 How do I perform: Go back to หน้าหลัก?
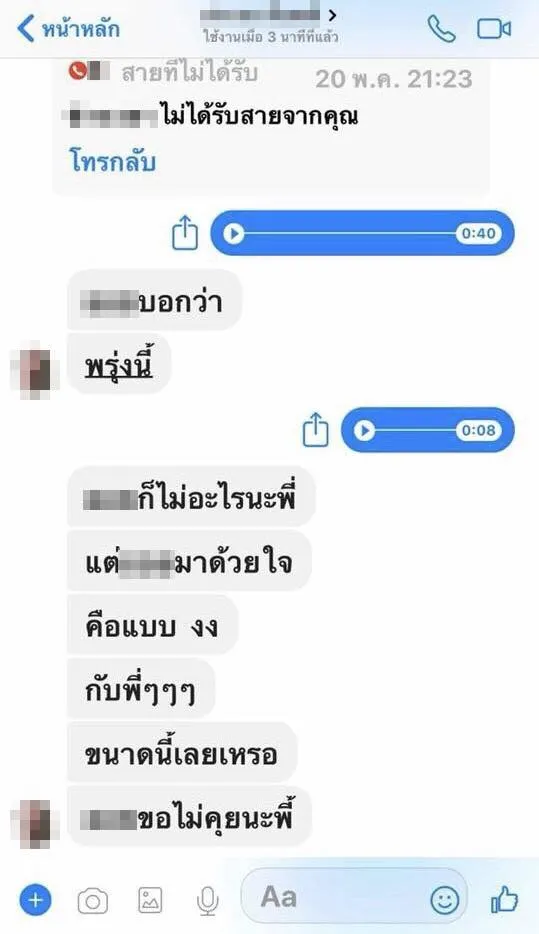pos(68,28)
